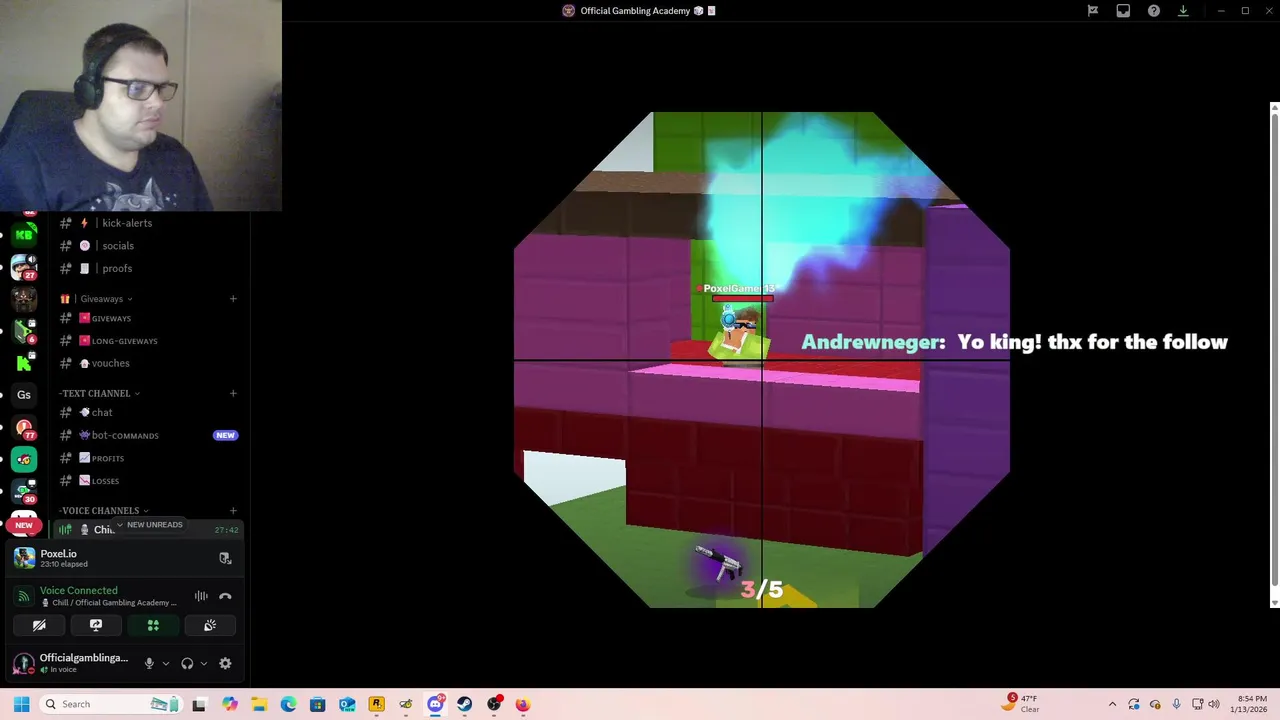
Task: Open Discord user settings gear
Action: click(225, 663)
